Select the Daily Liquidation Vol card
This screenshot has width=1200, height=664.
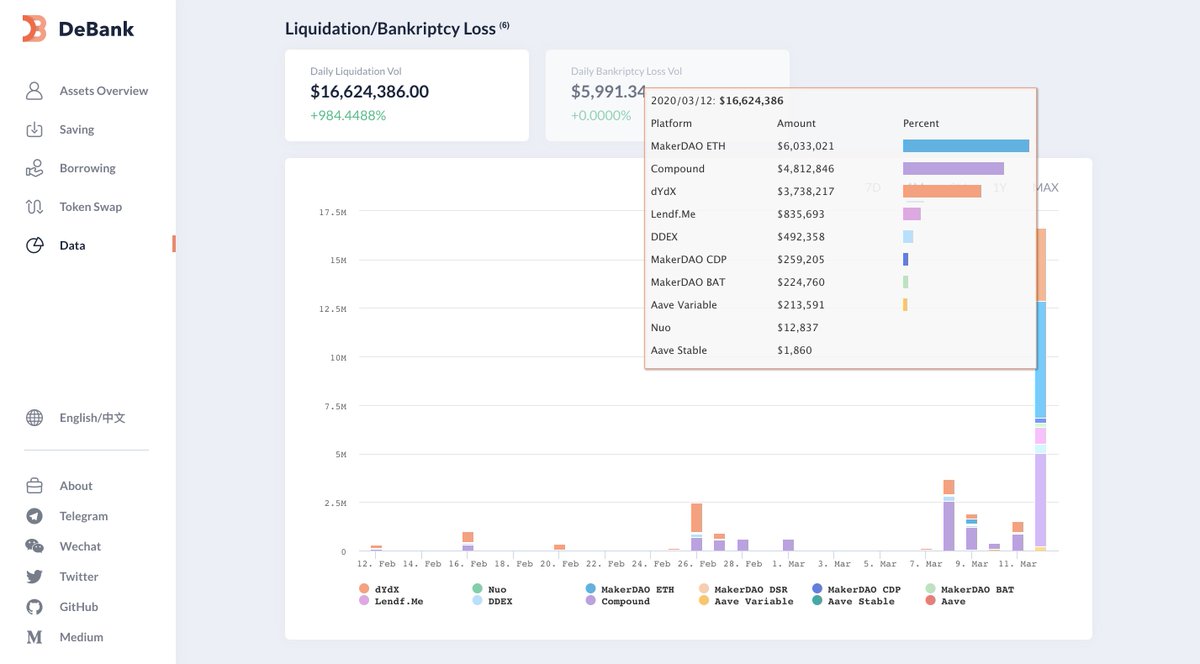[x=406, y=95]
